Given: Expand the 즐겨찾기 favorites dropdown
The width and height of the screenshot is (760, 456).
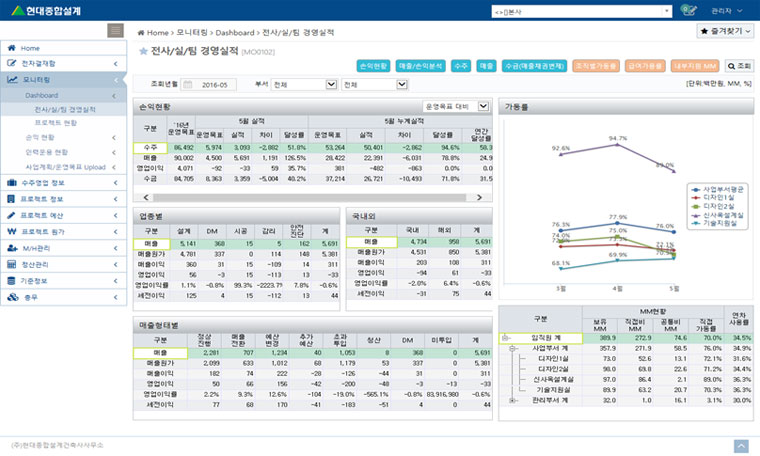Looking at the screenshot, I should point(724,32).
